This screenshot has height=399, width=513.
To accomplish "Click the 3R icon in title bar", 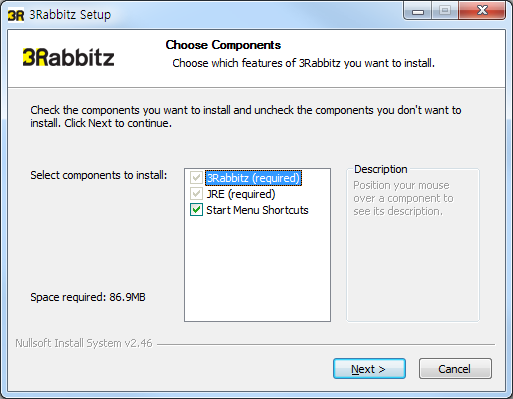I will coord(16,15).
